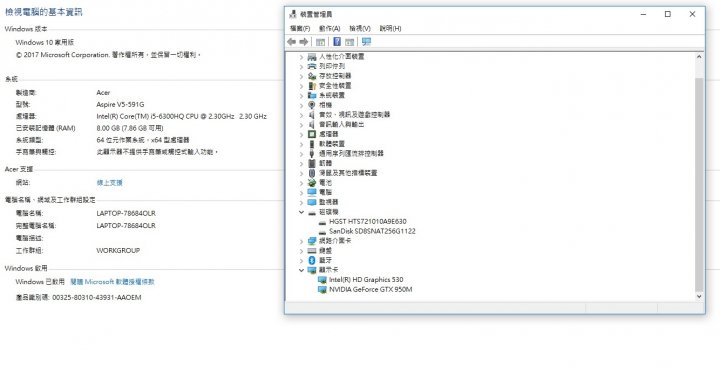Select NVIDIA GeForce GTX 950M device entry
720x372 pixels.
tap(370, 289)
